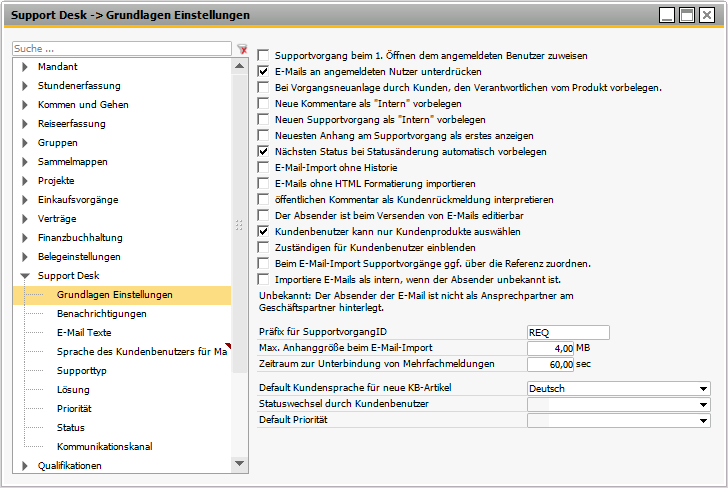Toggle E-Mails ohne HTML Formatierung importieren
Screen dimensions: 728x488
click(263, 183)
